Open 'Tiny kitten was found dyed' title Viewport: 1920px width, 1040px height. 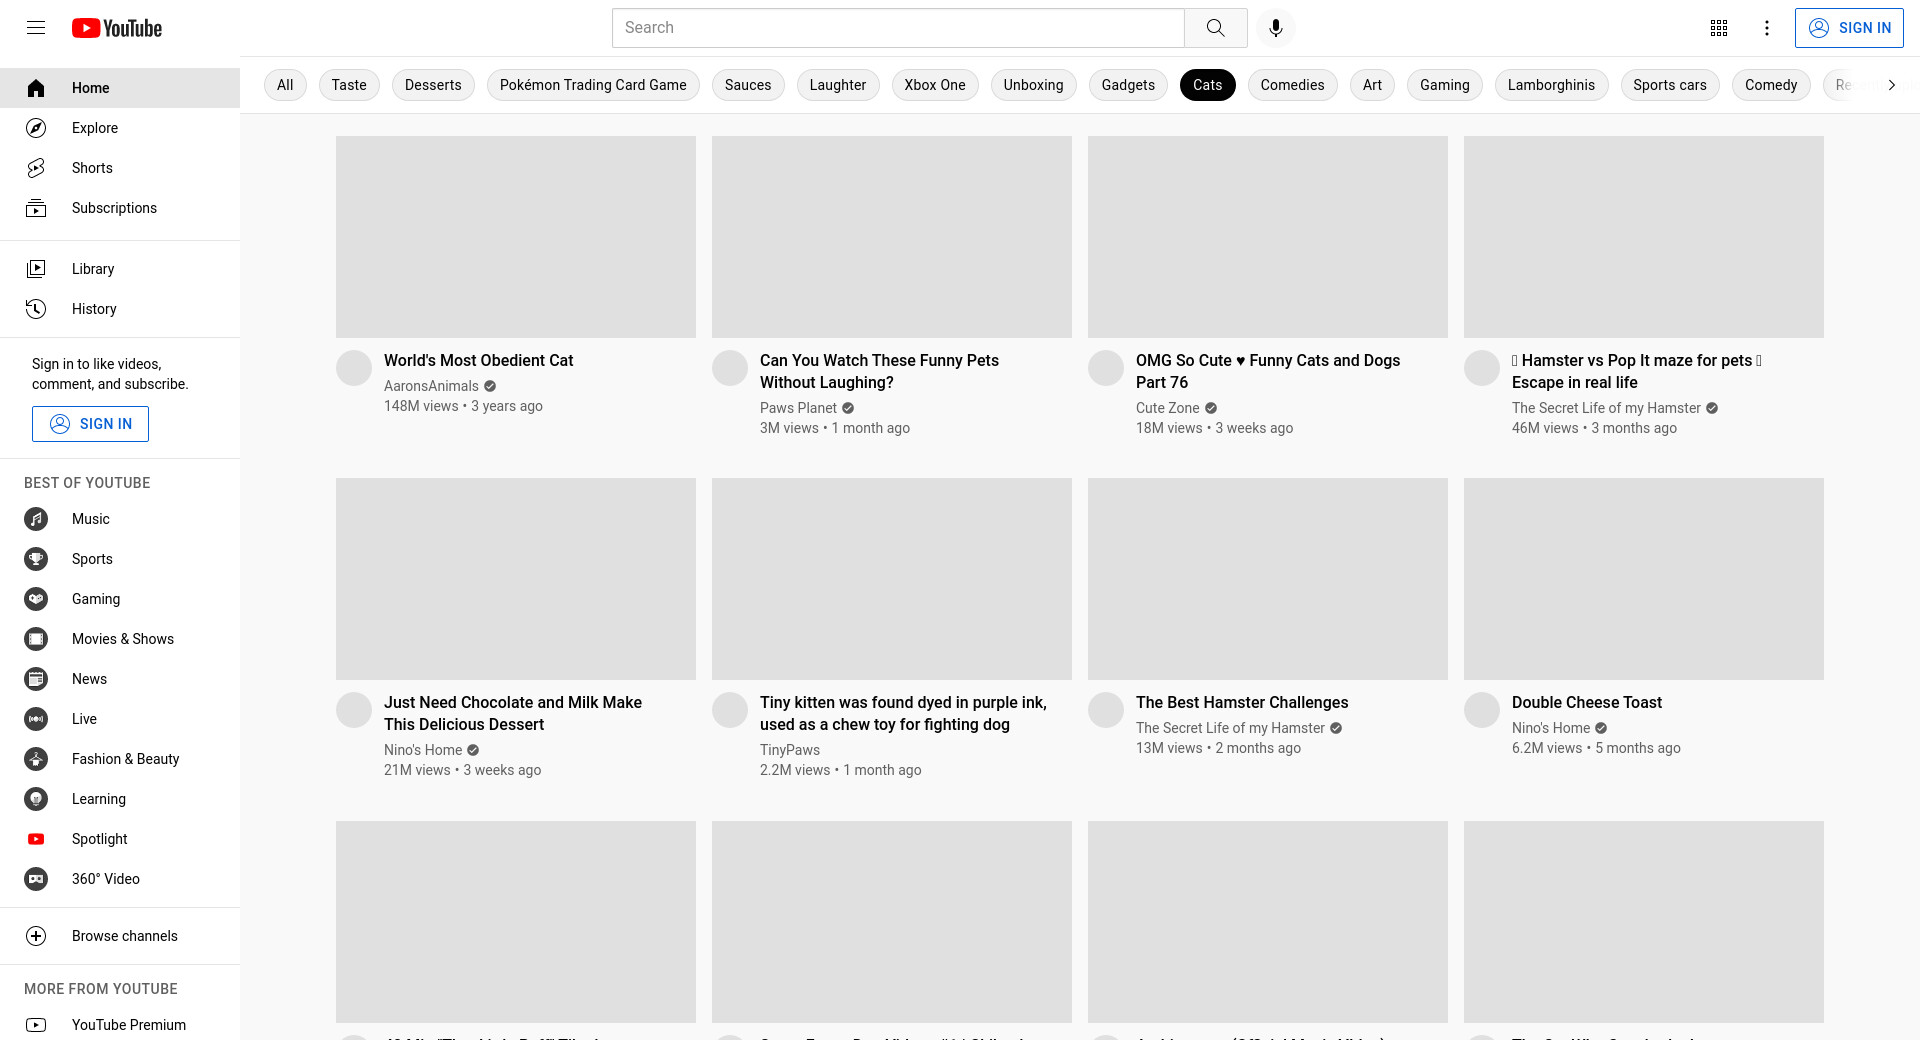tap(903, 713)
